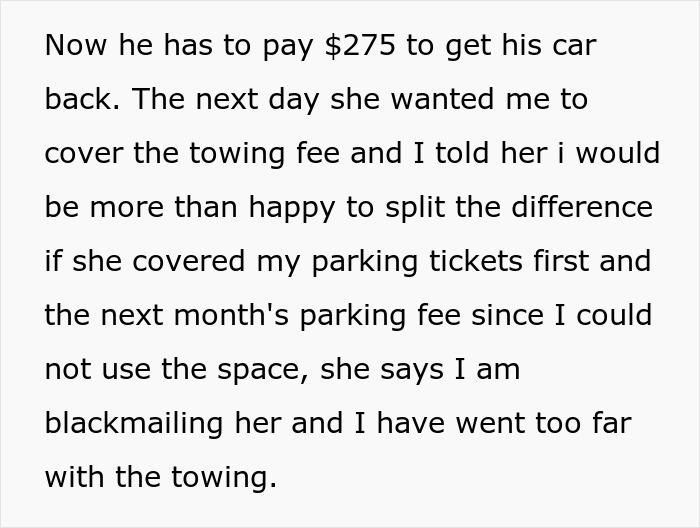Click the word "could"

[x=615, y=316]
